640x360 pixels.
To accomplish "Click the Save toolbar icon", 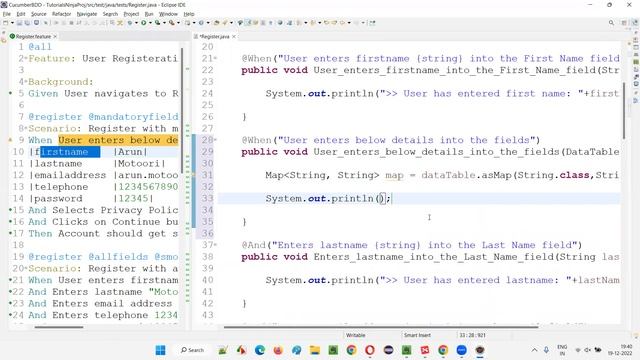I will click(x=19, y=23).
